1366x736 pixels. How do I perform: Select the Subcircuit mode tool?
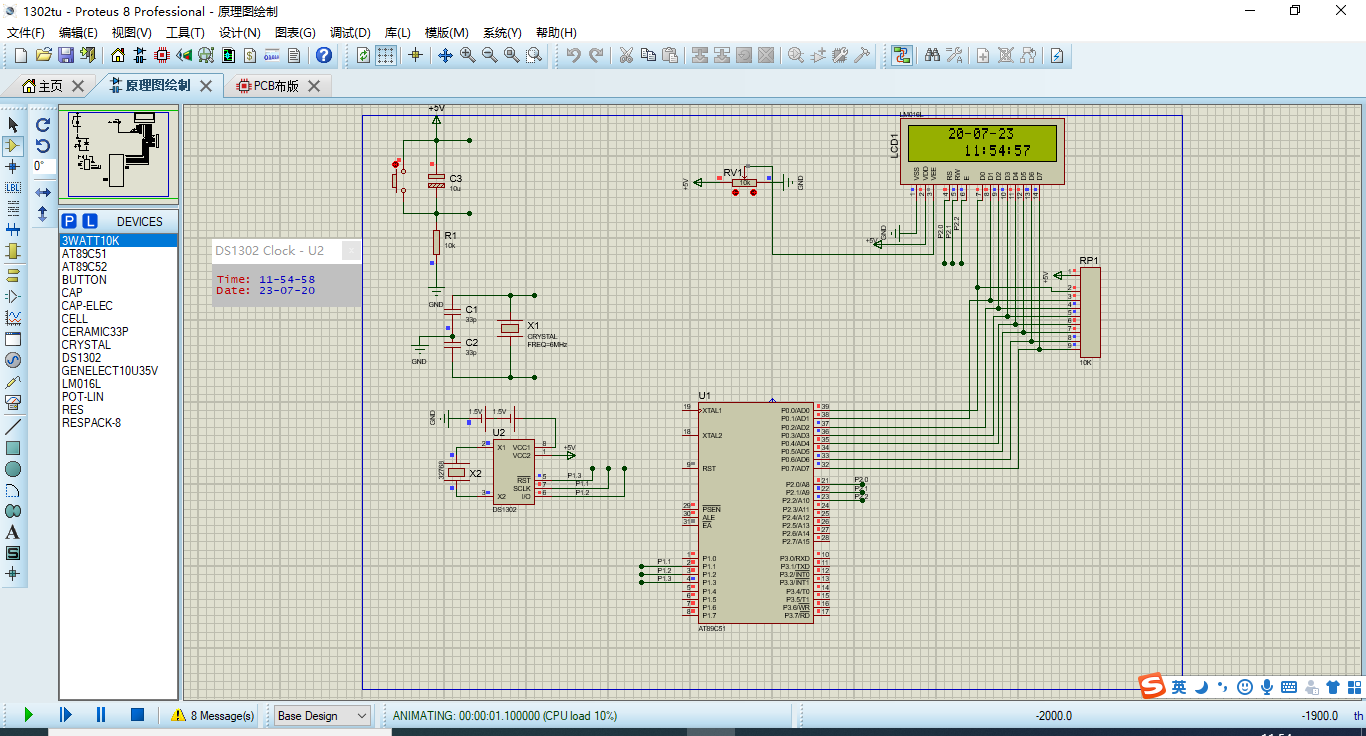coord(13,251)
